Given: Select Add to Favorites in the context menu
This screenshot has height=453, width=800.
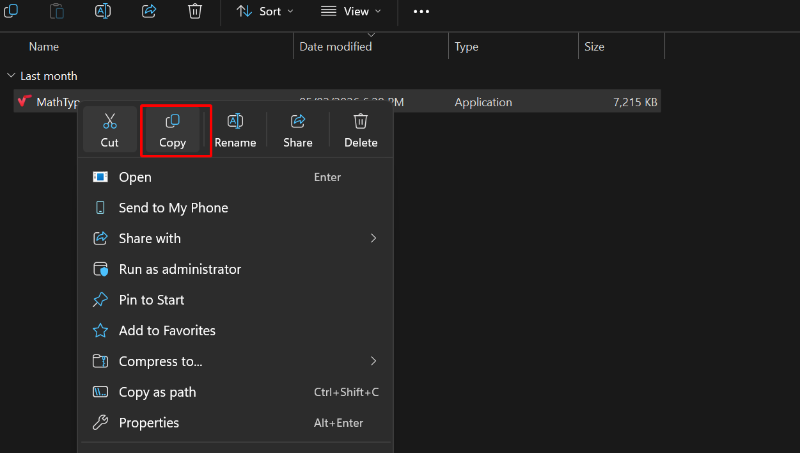Looking at the screenshot, I should pos(167,330).
